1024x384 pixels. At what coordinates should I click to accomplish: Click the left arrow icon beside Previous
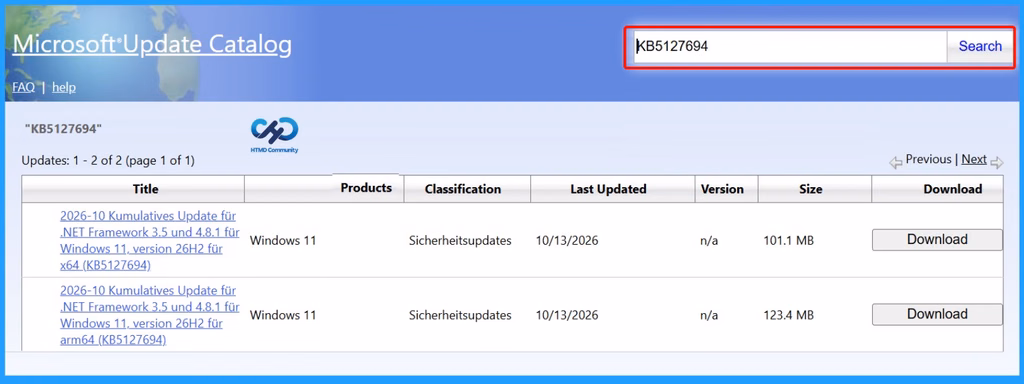(x=896, y=162)
